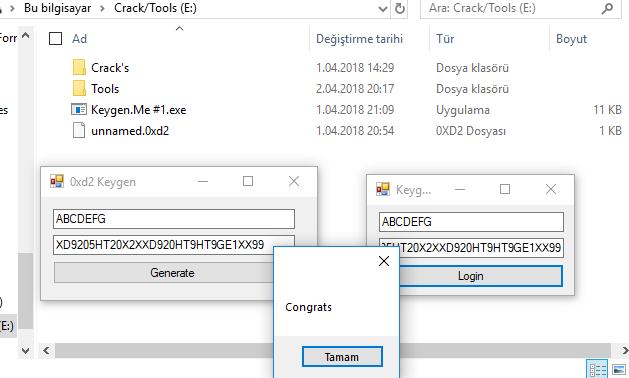The height and width of the screenshot is (378, 629).
Task: Click Bu bilgisayar in the breadcrumb
Action: coord(57,8)
